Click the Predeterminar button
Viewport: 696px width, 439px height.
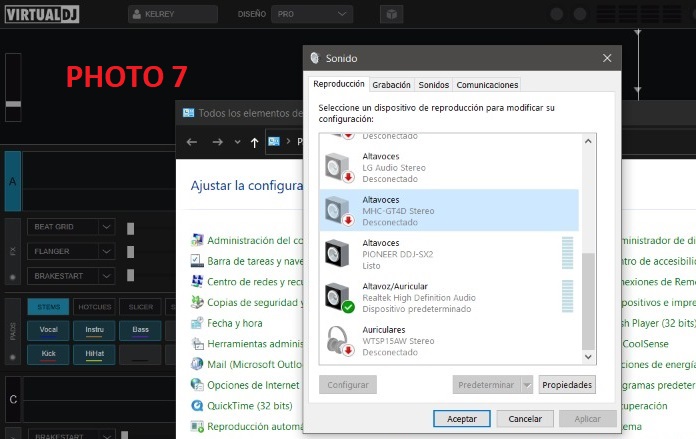[x=486, y=385]
